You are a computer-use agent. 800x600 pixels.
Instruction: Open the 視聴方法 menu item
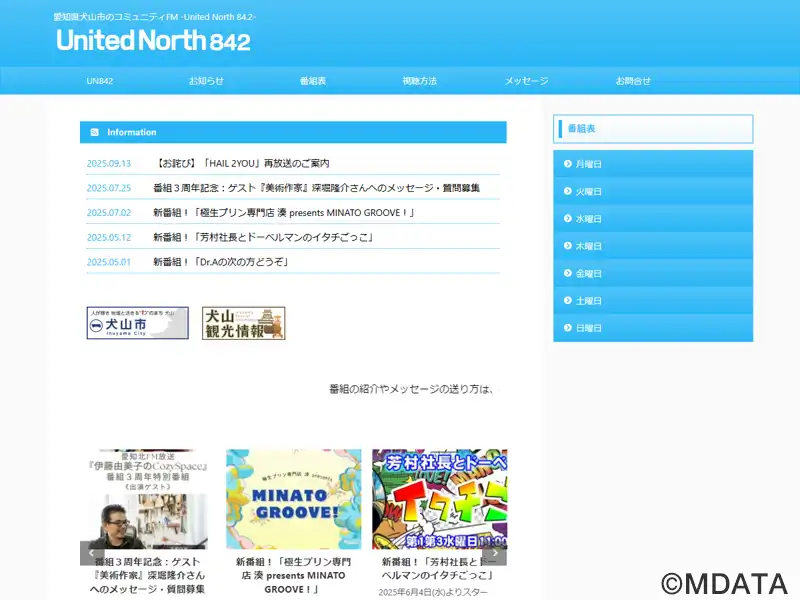click(419, 81)
